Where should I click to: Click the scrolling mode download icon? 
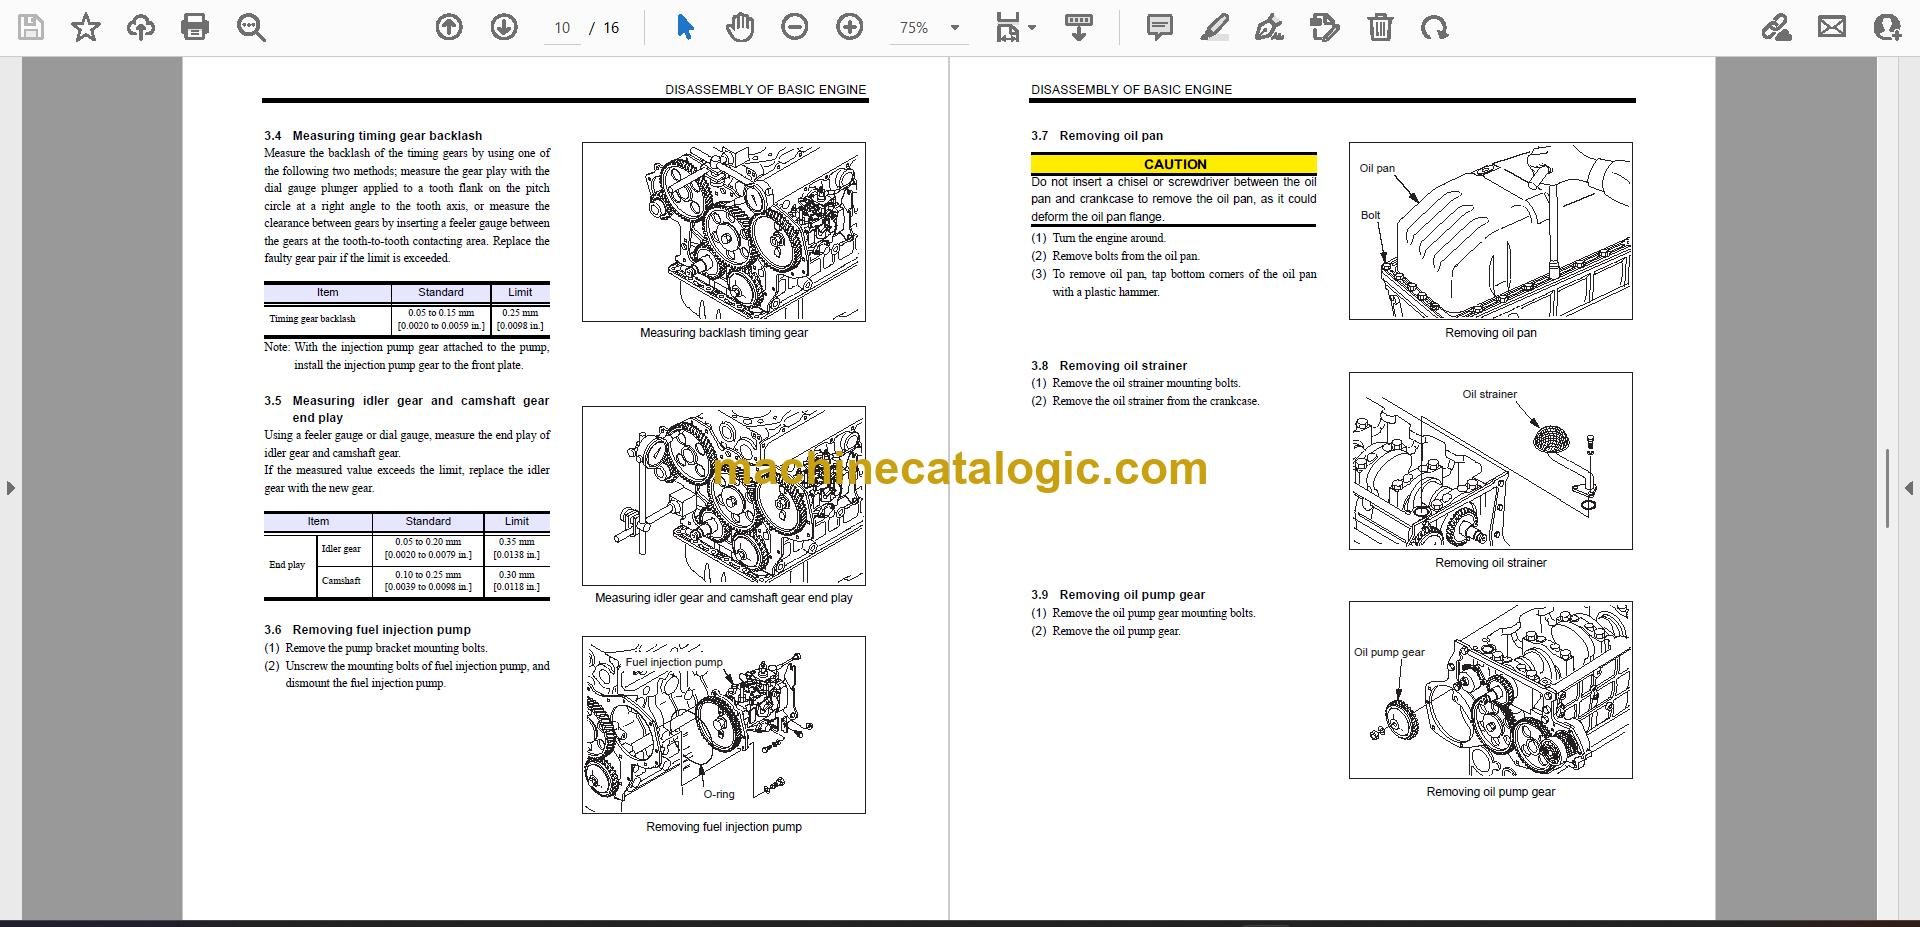(x=1078, y=27)
